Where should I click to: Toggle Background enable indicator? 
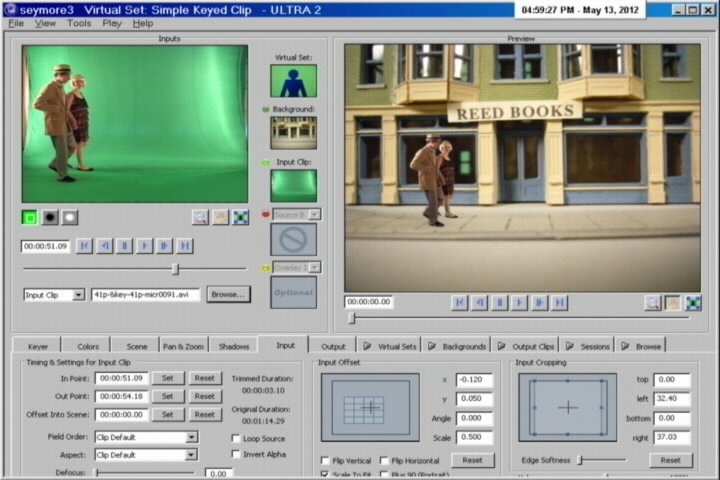[x=265, y=109]
